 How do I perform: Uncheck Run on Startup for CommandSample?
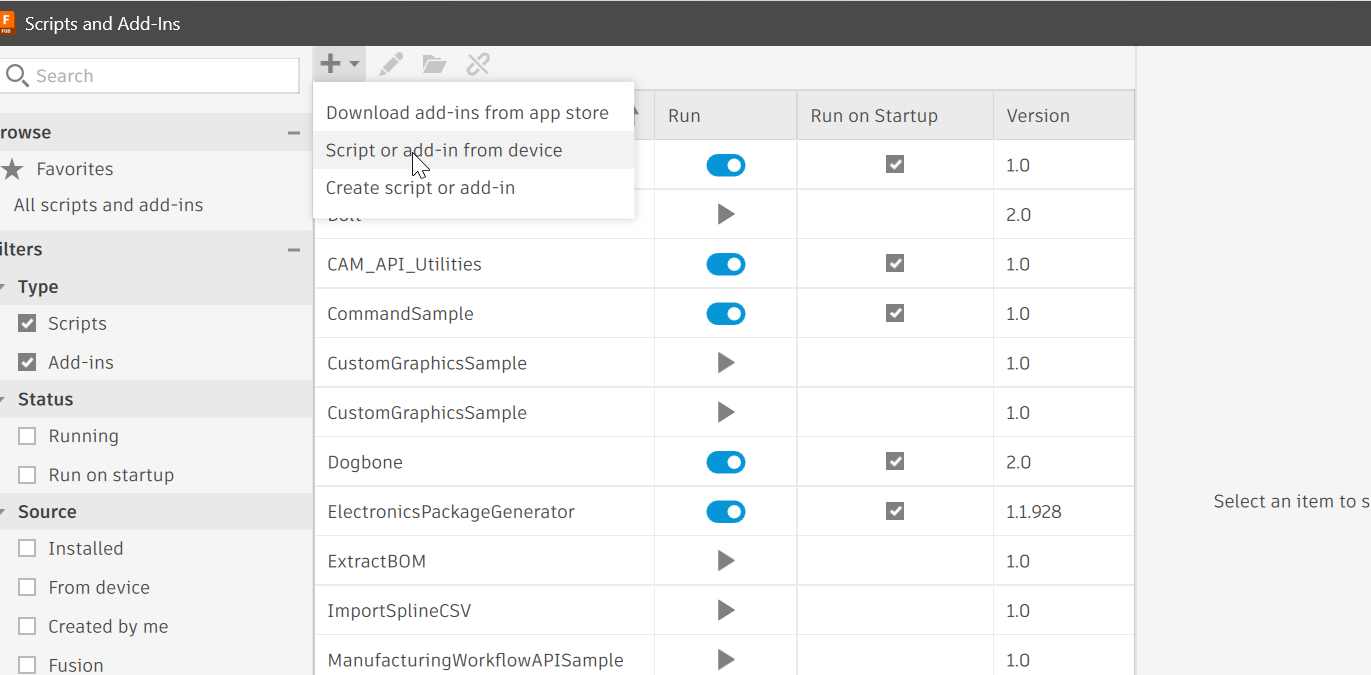pos(895,313)
